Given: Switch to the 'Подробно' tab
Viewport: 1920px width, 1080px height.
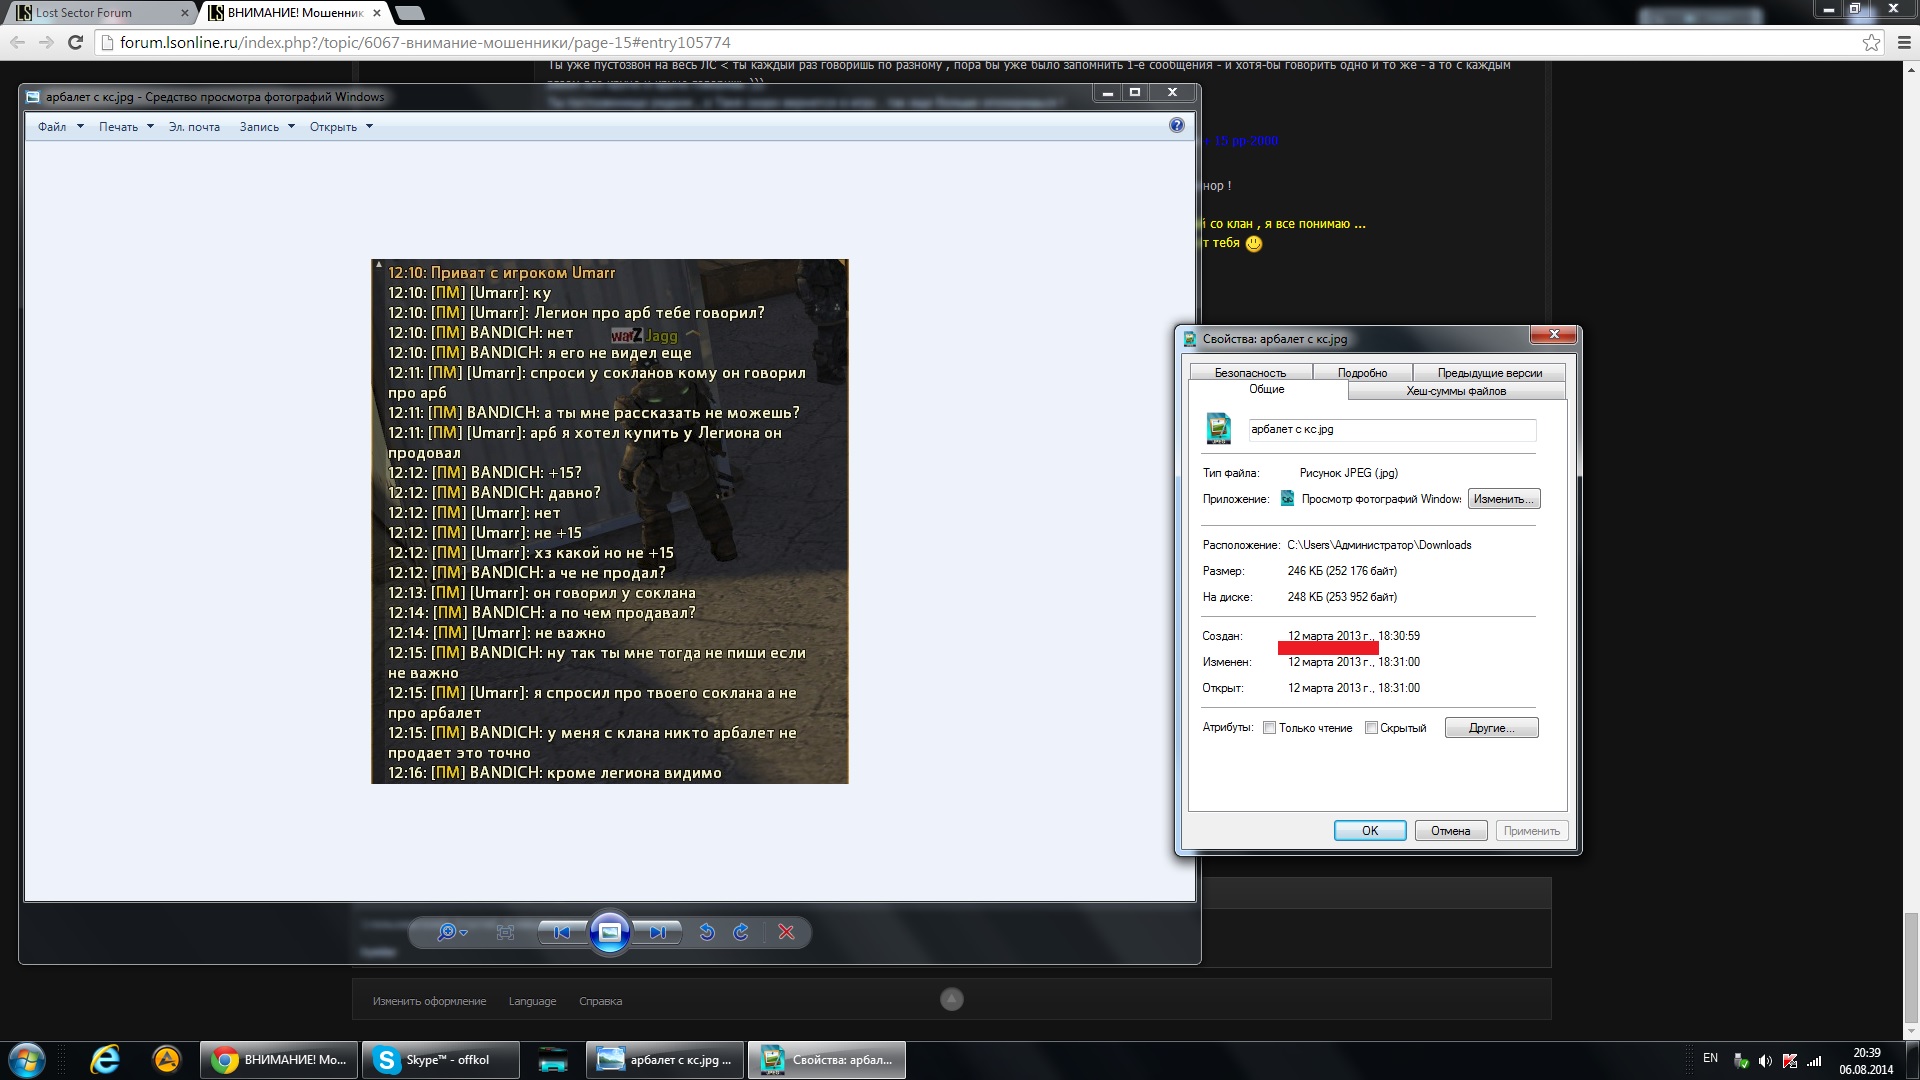Looking at the screenshot, I should pyautogui.click(x=1362, y=373).
